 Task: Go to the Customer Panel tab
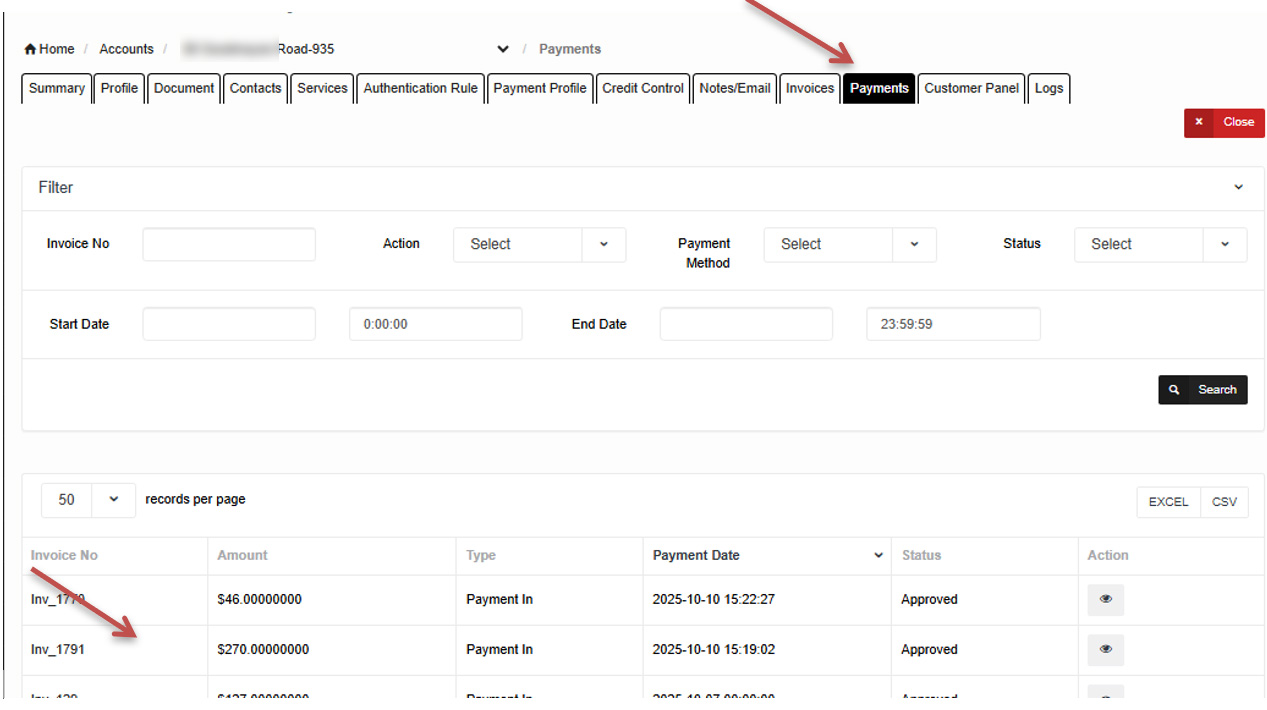(x=971, y=88)
